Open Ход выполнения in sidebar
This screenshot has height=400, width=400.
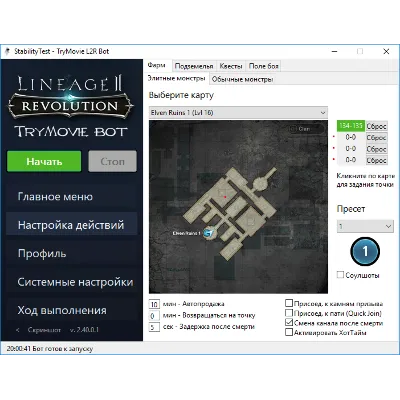tap(72, 310)
